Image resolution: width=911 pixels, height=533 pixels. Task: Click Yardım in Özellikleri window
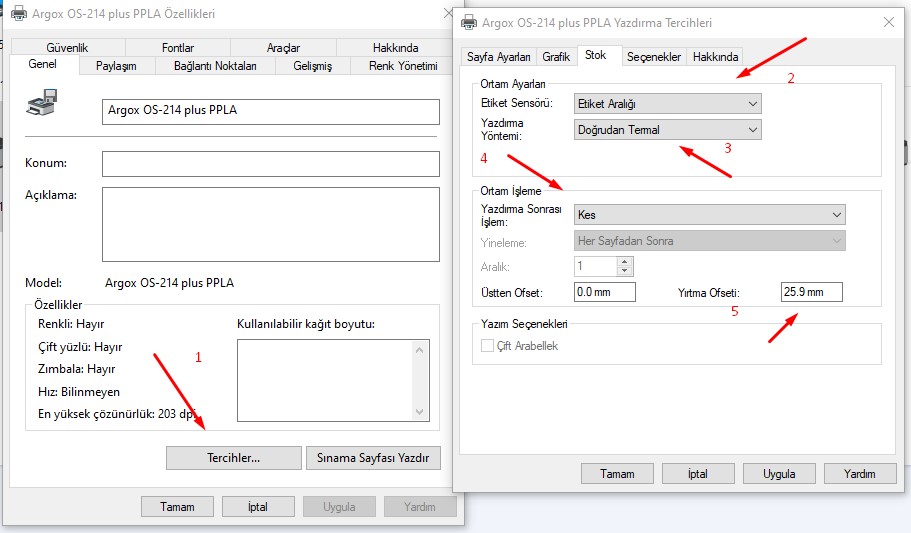click(x=420, y=507)
